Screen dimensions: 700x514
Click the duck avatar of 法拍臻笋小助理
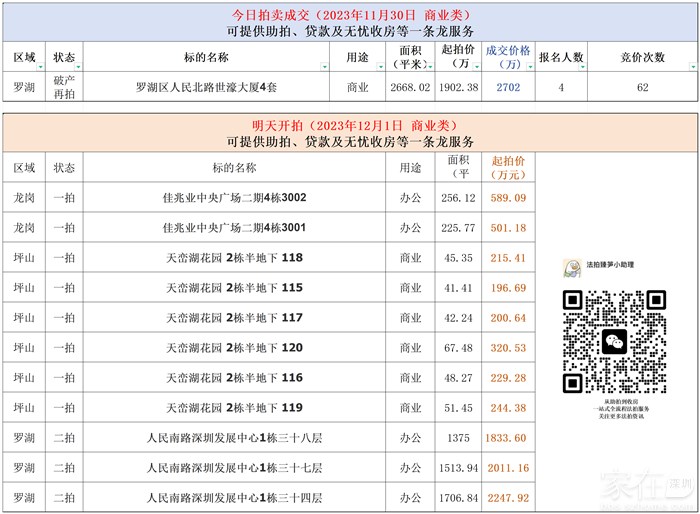point(573,268)
